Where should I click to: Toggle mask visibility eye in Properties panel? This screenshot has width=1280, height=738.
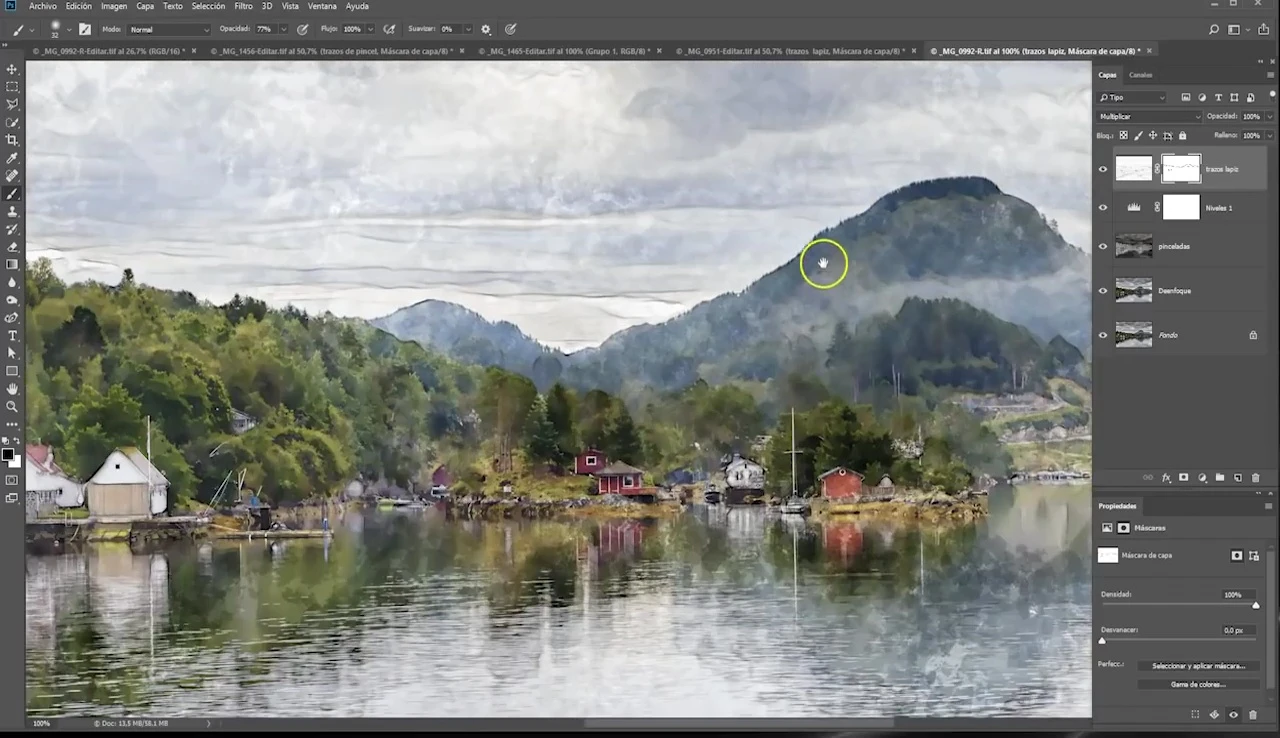pos(1233,715)
